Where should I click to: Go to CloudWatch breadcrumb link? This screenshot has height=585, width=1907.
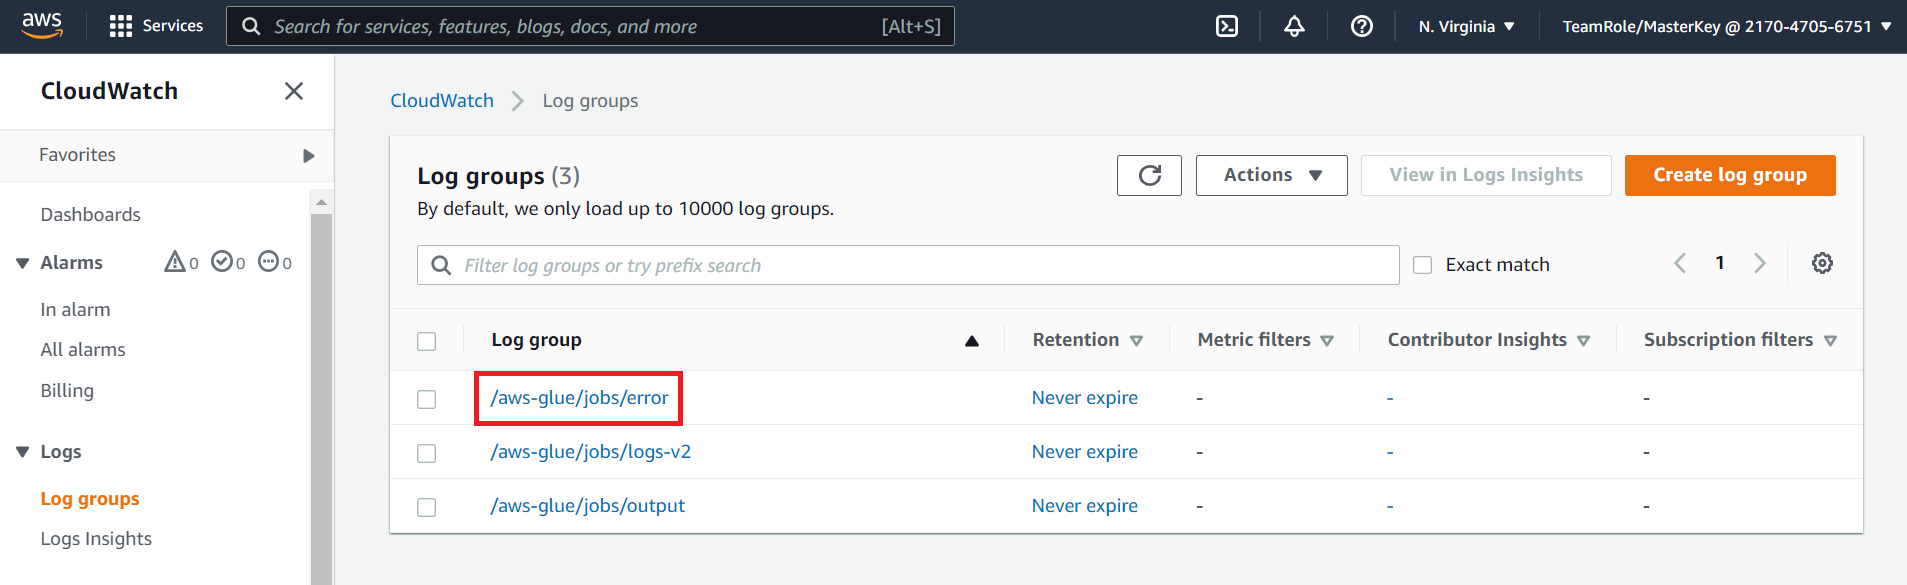pos(442,101)
